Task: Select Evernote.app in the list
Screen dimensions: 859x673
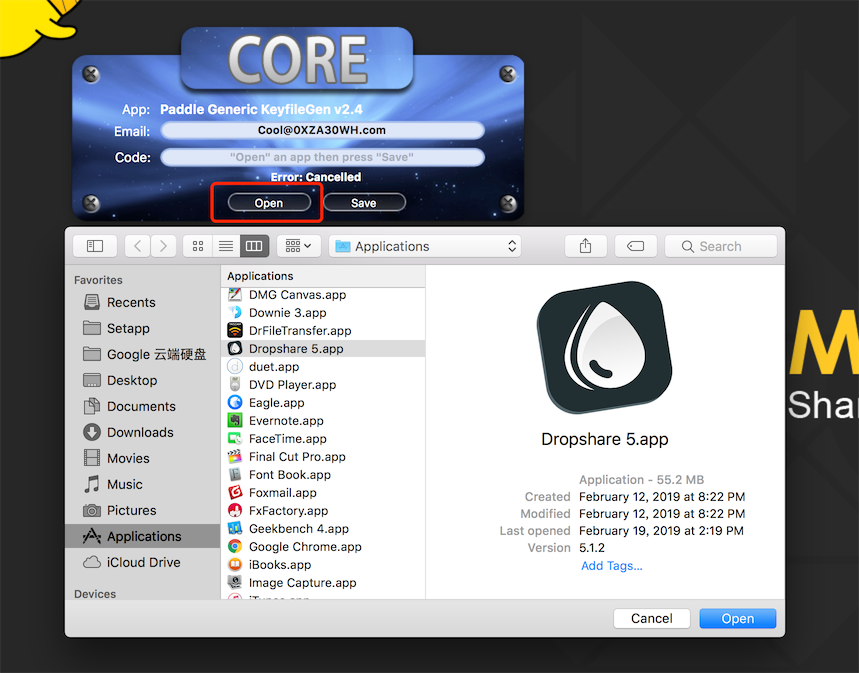Action: [x=323, y=421]
